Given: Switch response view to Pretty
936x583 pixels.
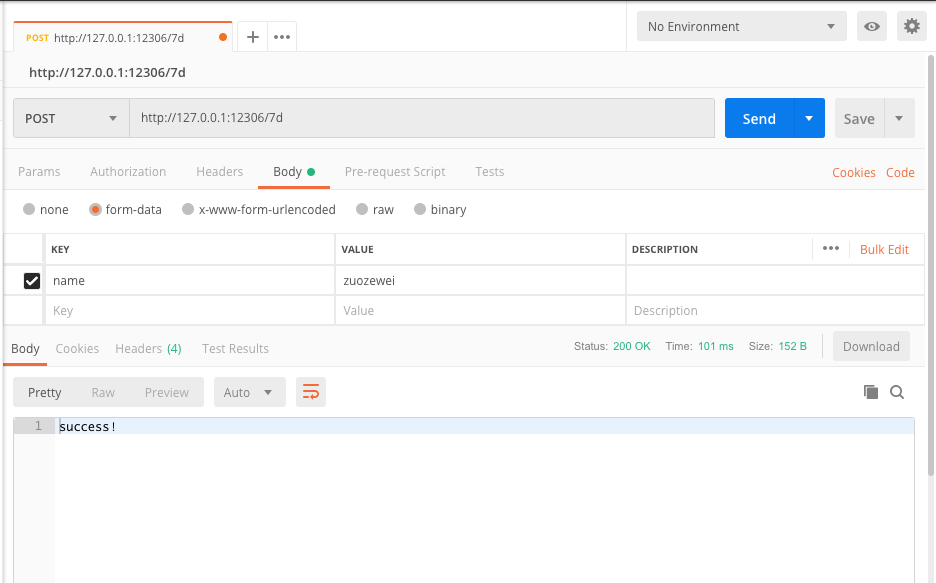Looking at the screenshot, I should (45, 392).
